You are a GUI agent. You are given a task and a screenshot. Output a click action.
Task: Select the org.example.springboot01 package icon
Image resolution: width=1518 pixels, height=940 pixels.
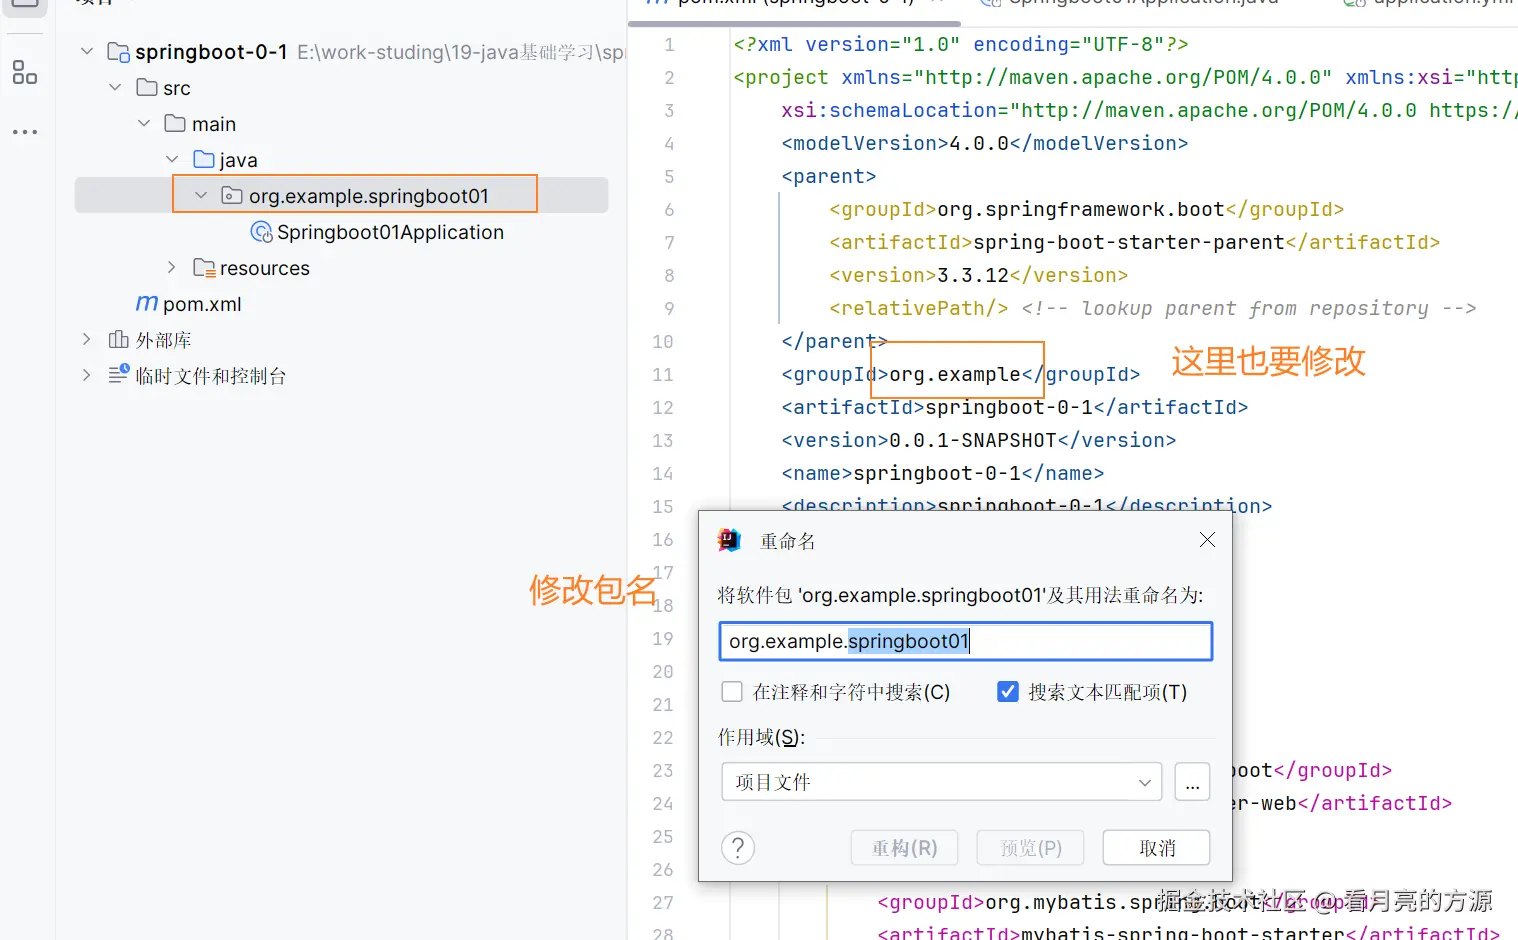click(x=231, y=196)
